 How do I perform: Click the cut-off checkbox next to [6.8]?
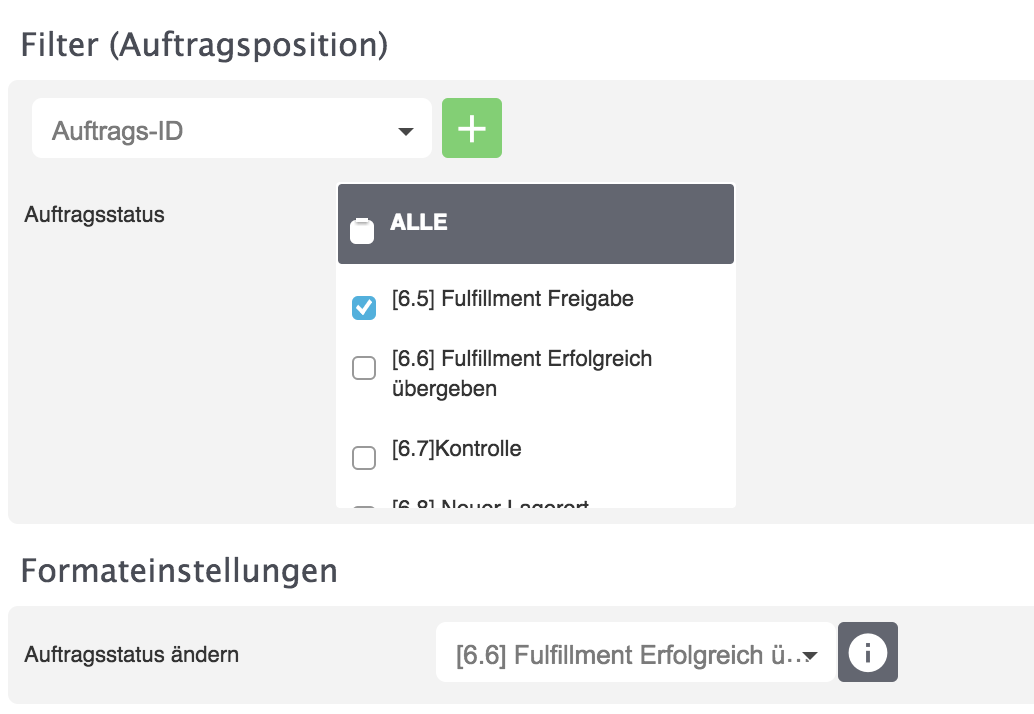pyautogui.click(x=364, y=507)
